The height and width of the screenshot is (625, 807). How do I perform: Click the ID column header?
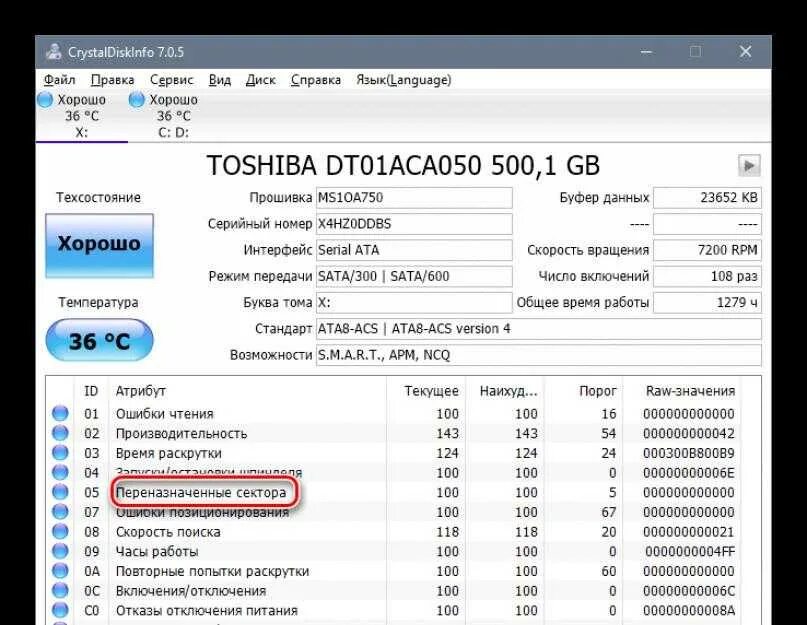click(91, 391)
